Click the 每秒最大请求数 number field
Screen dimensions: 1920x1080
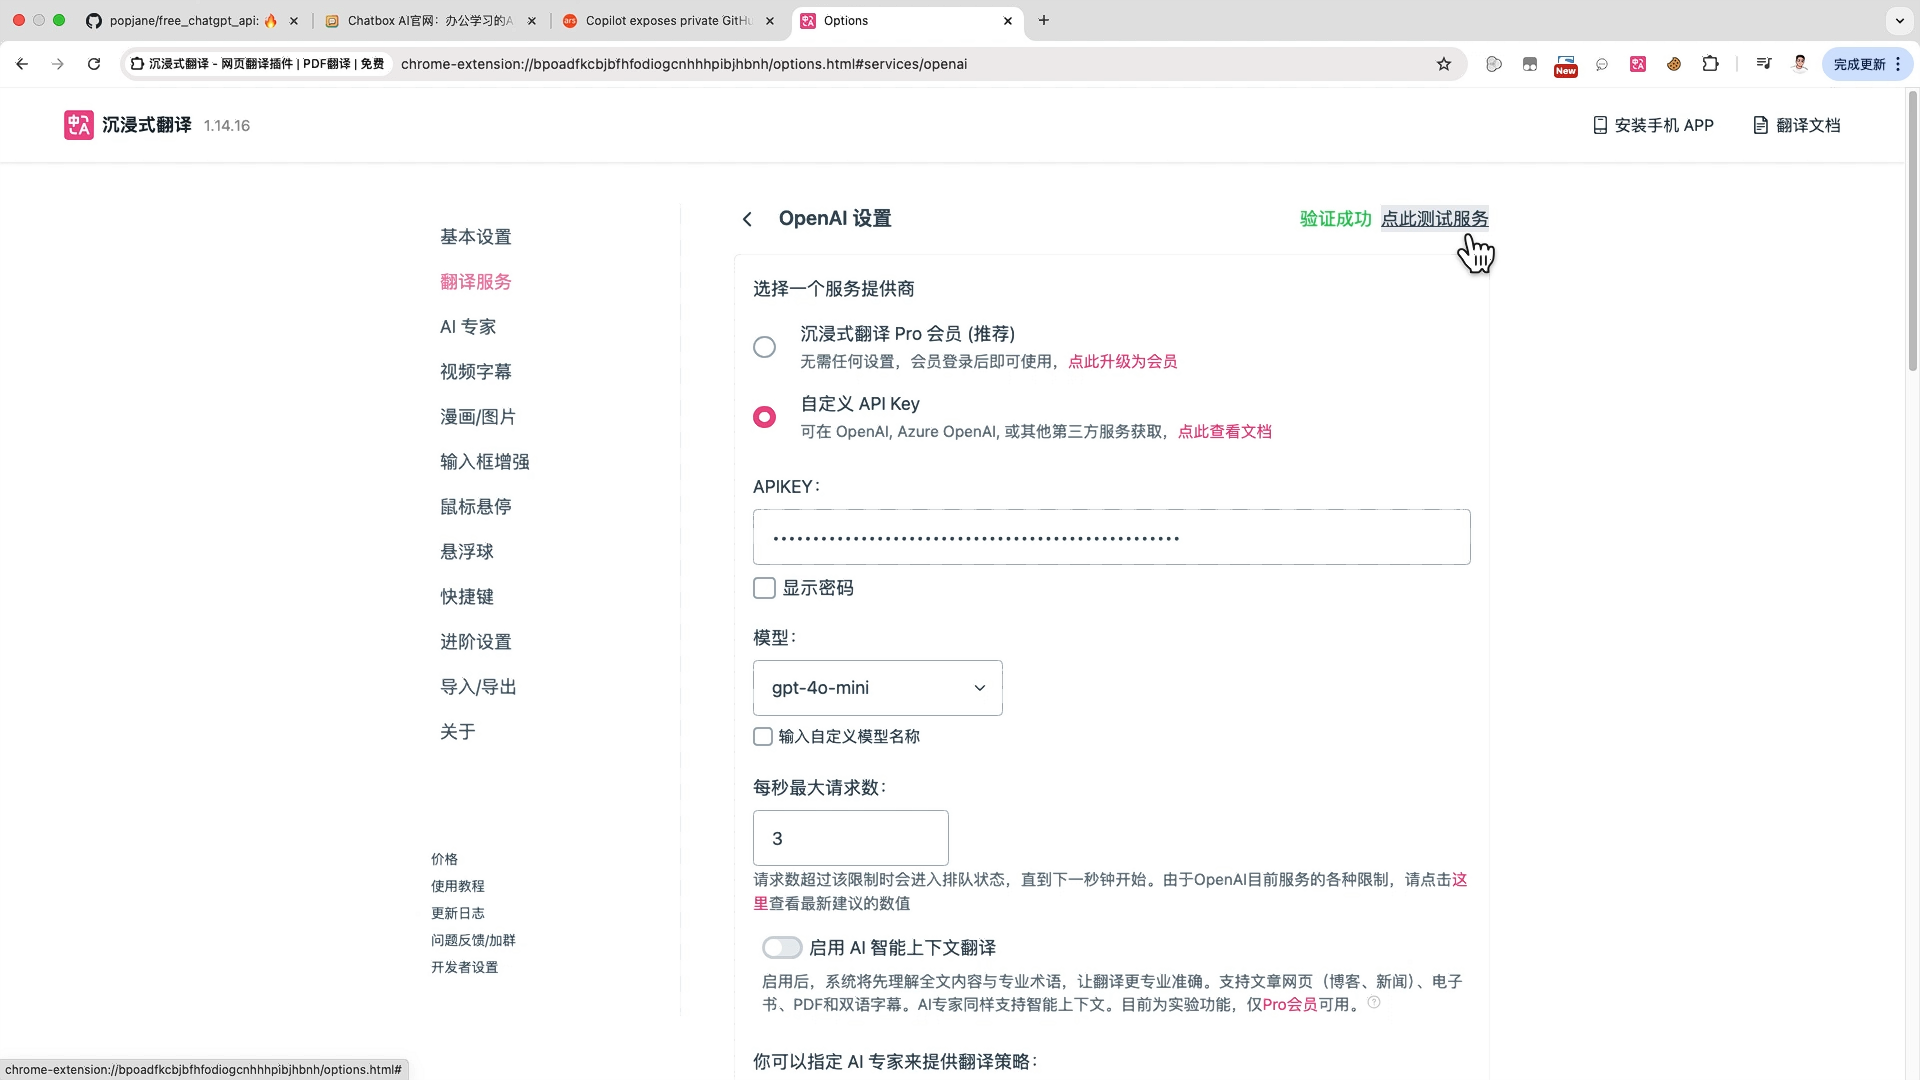click(850, 838)
